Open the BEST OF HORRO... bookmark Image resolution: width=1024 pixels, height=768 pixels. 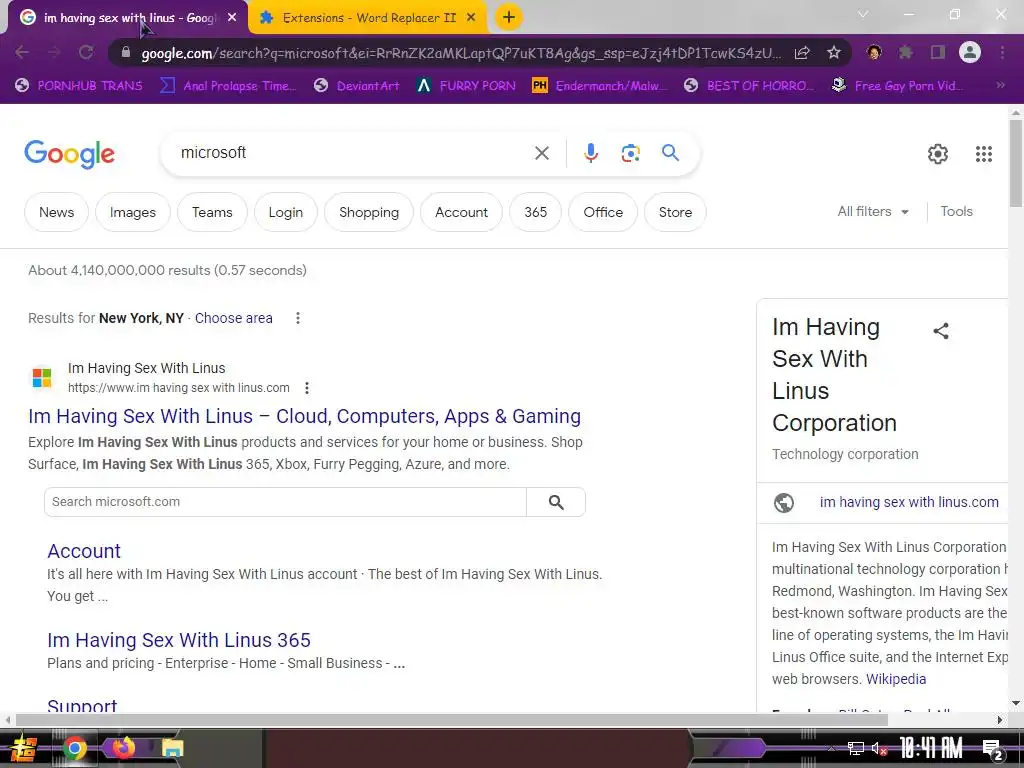749,86
